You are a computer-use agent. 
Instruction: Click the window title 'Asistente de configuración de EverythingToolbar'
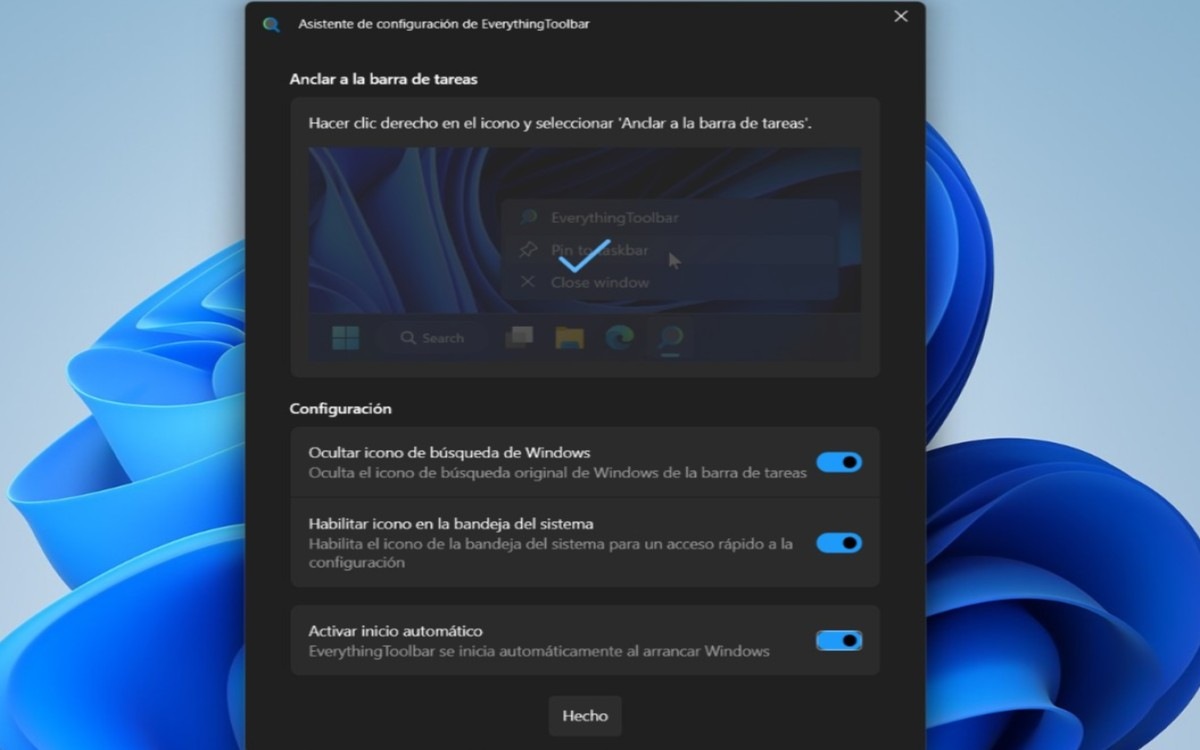[x=444, y=24]
